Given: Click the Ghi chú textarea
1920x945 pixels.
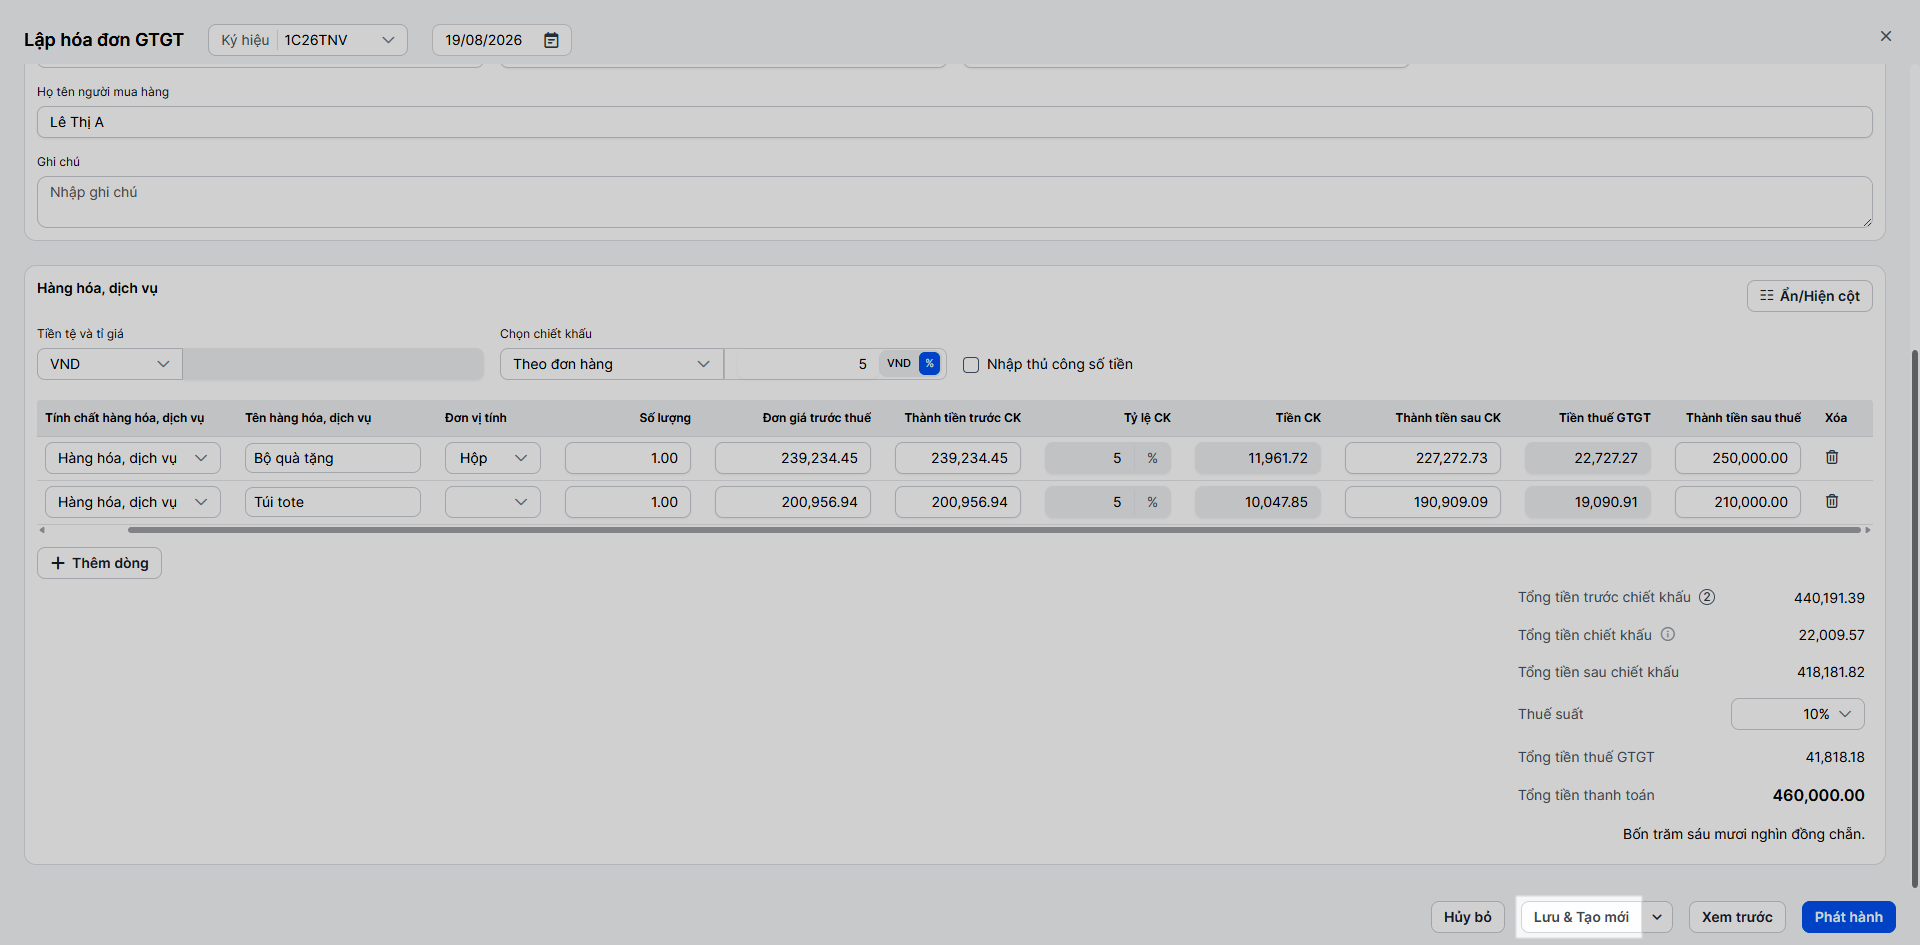Looking at the screenshot, I should coord(955,202).
